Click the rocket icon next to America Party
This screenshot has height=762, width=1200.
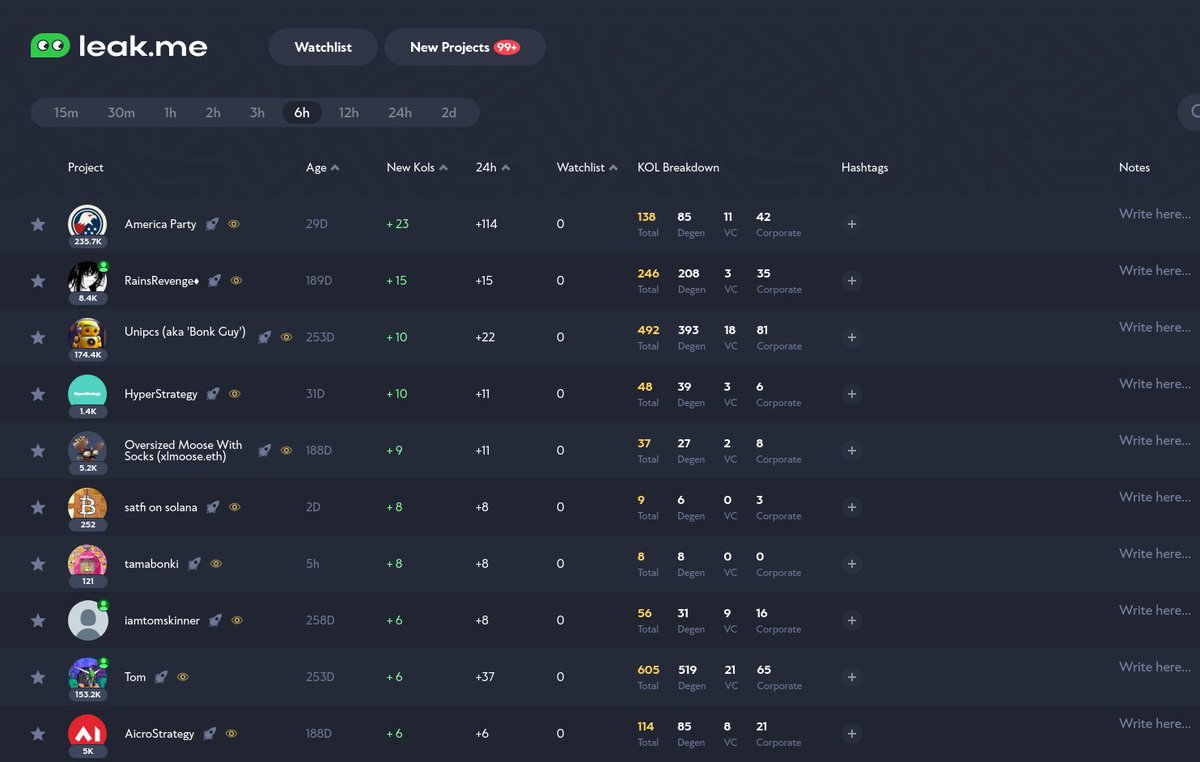pyautogui.click(x=212, y=224)
